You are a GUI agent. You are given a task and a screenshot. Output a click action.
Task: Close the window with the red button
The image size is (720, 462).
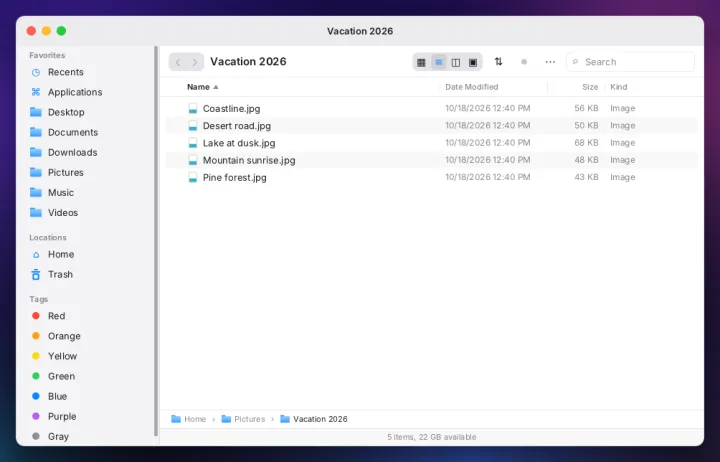point(31,31)
